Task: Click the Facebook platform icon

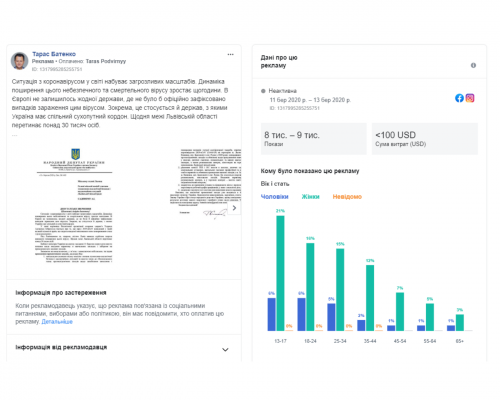Action: coord(459,98)
